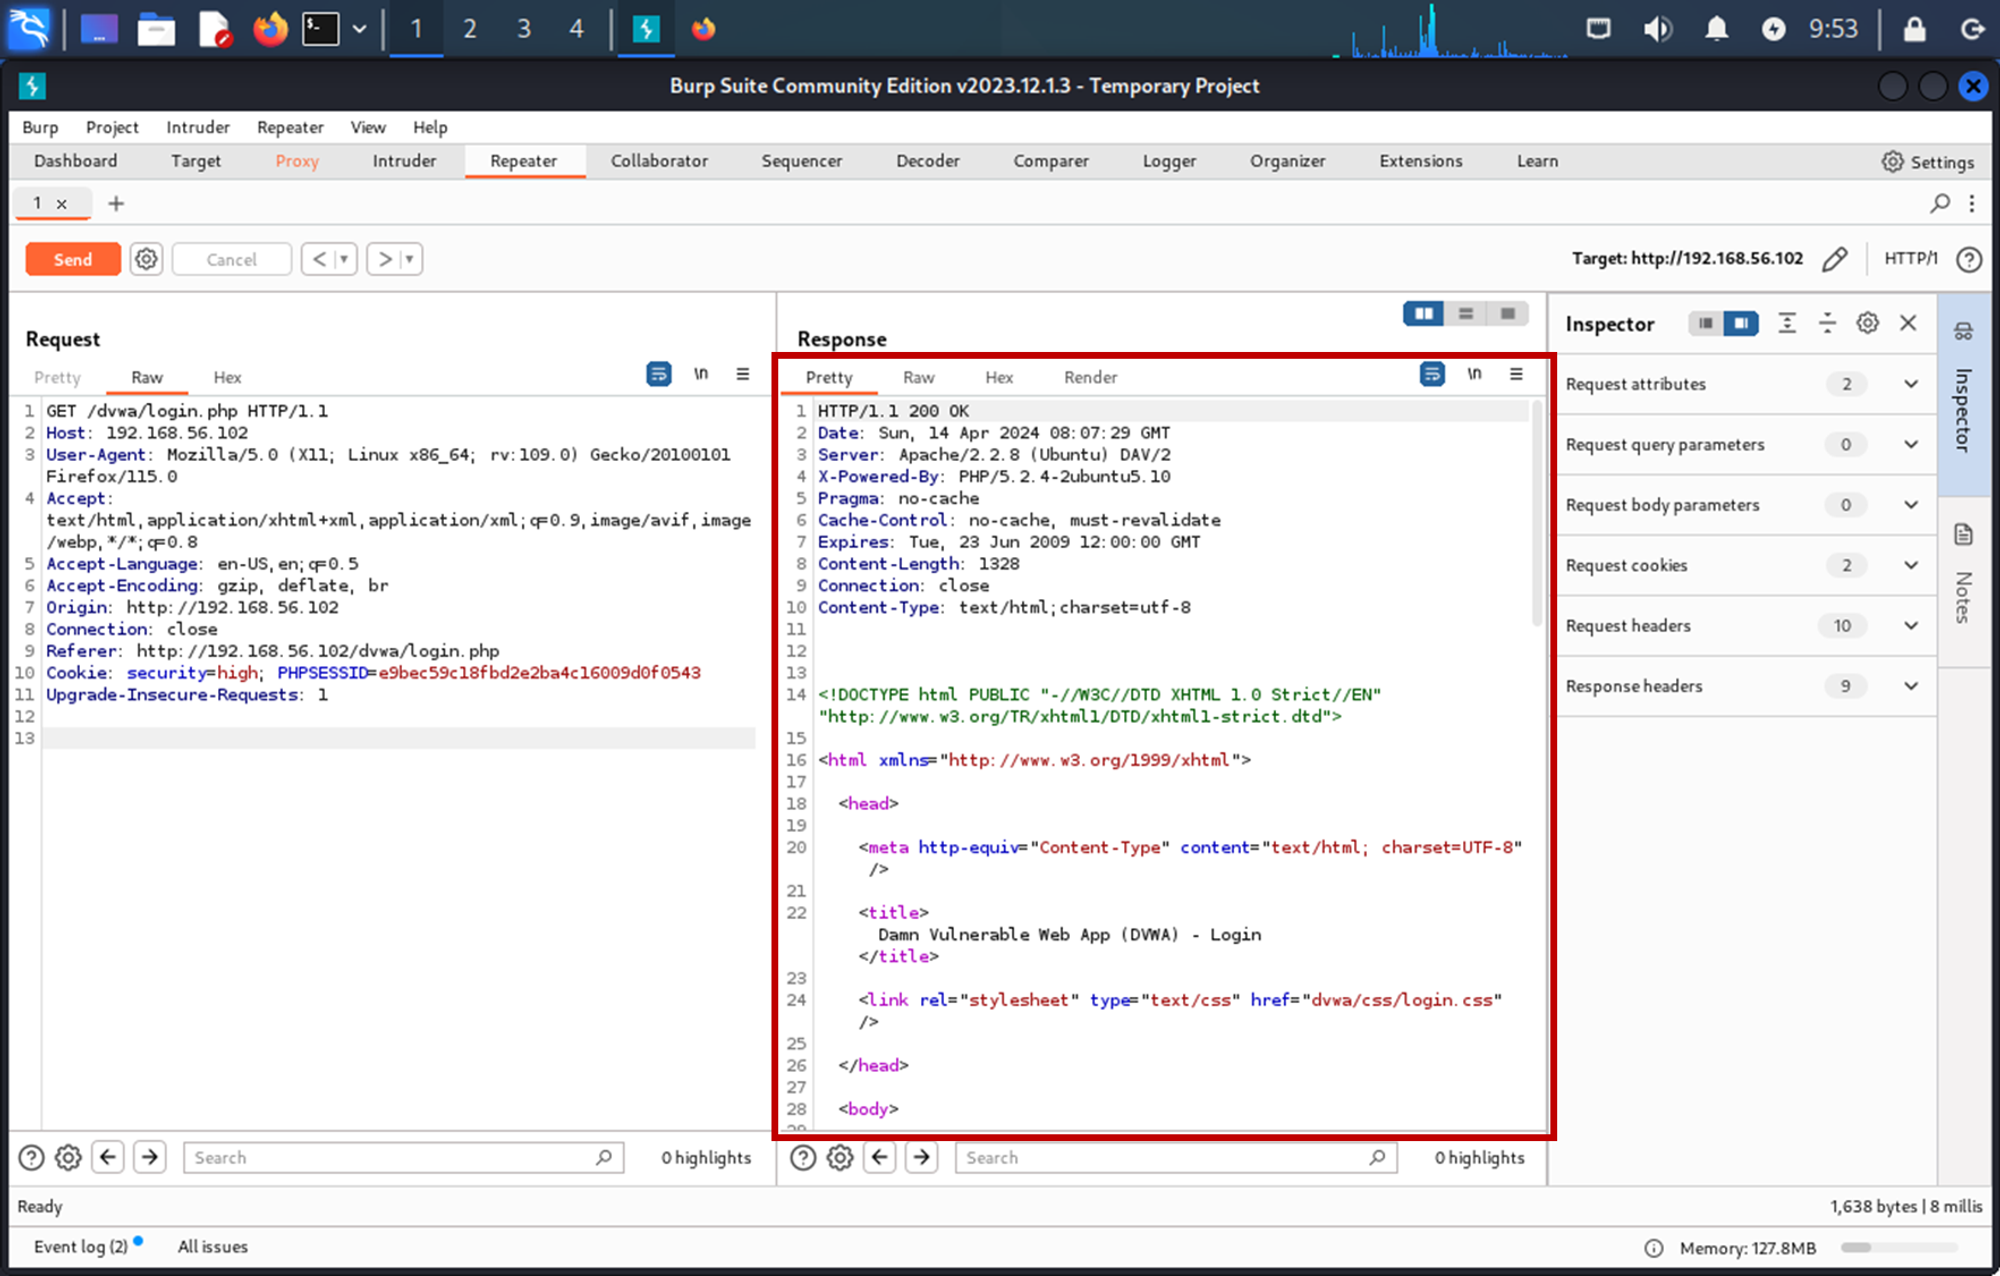Collapse all Inspector sections

[1827, 323]
